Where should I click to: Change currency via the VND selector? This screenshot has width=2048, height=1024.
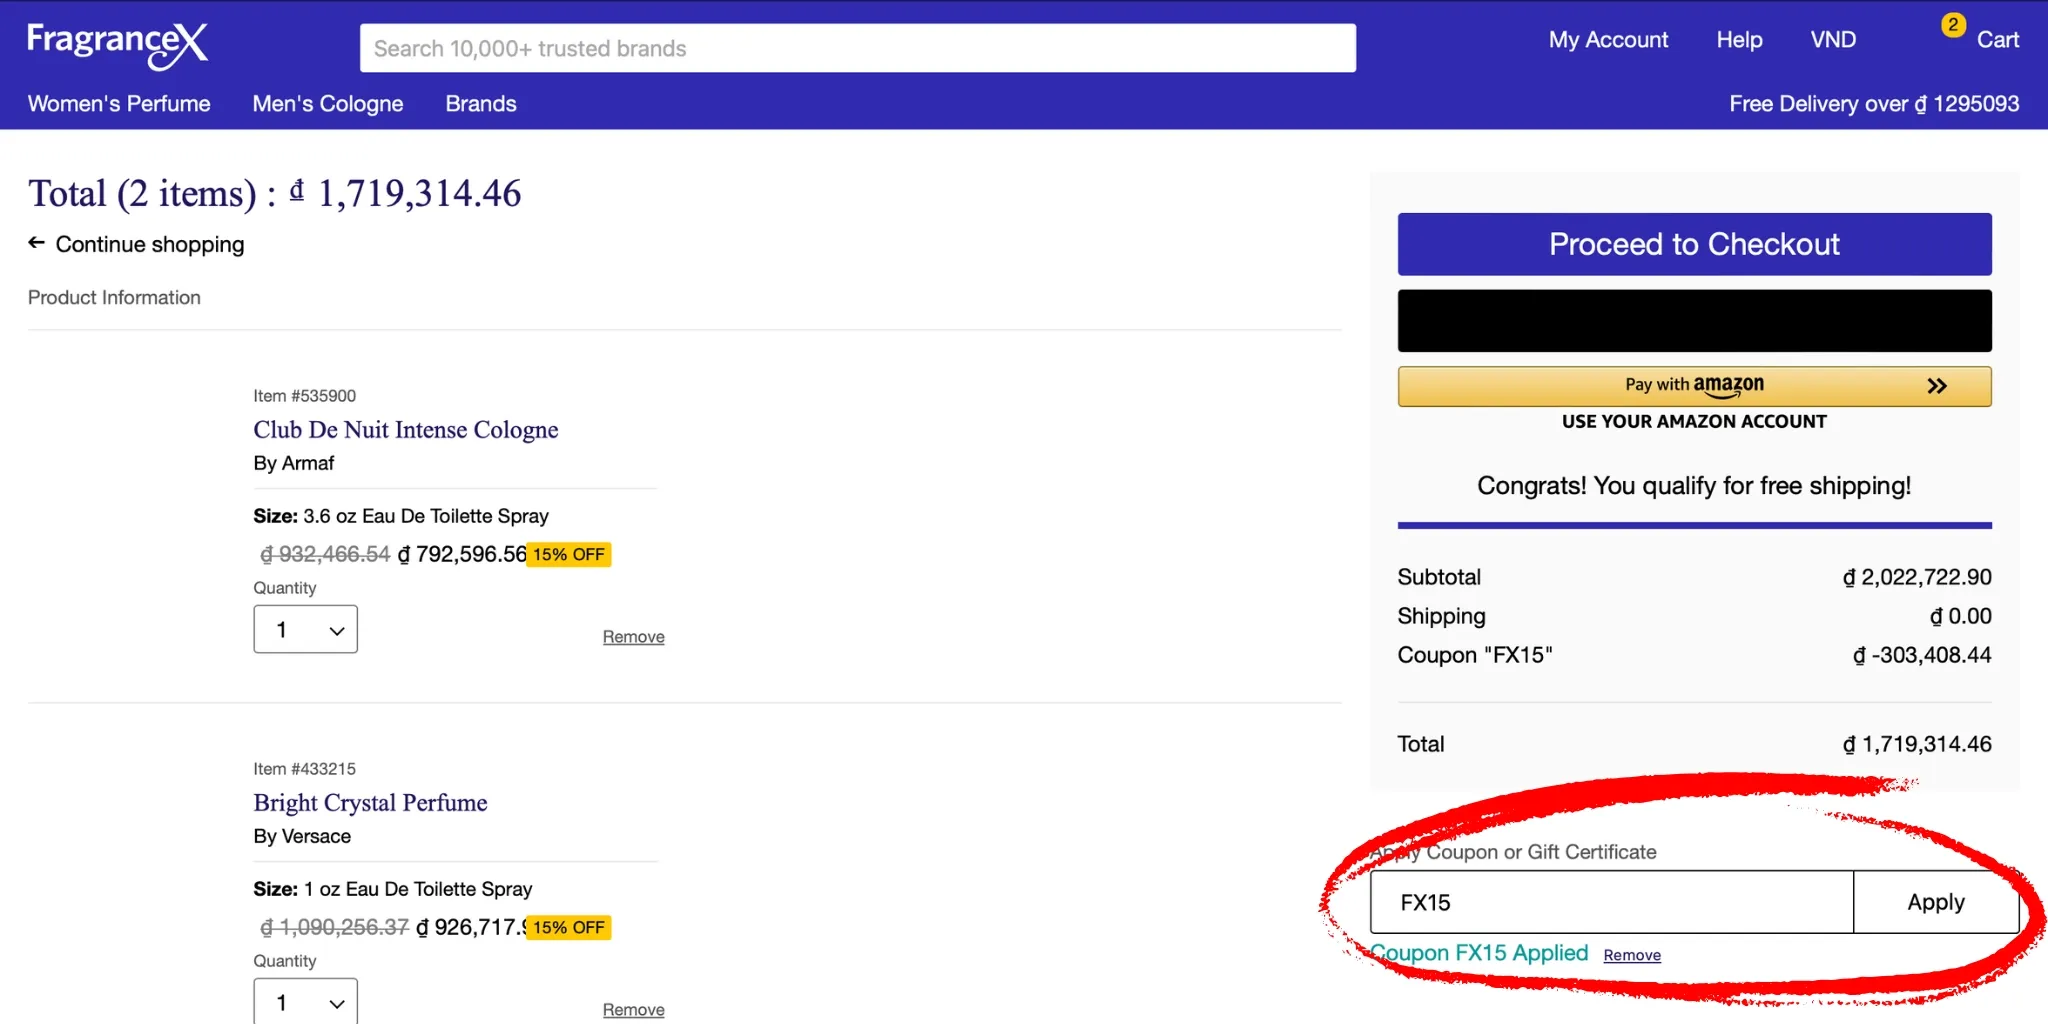pos(1832,40)
